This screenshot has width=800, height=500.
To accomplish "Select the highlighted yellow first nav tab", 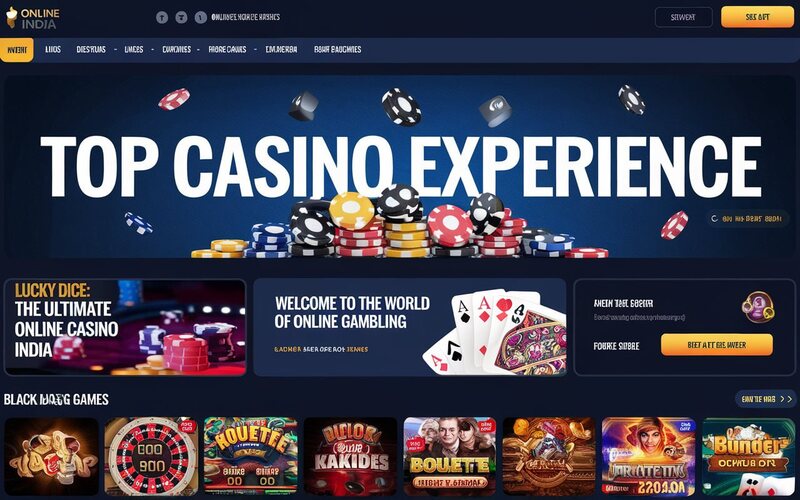I will (17, 49).
